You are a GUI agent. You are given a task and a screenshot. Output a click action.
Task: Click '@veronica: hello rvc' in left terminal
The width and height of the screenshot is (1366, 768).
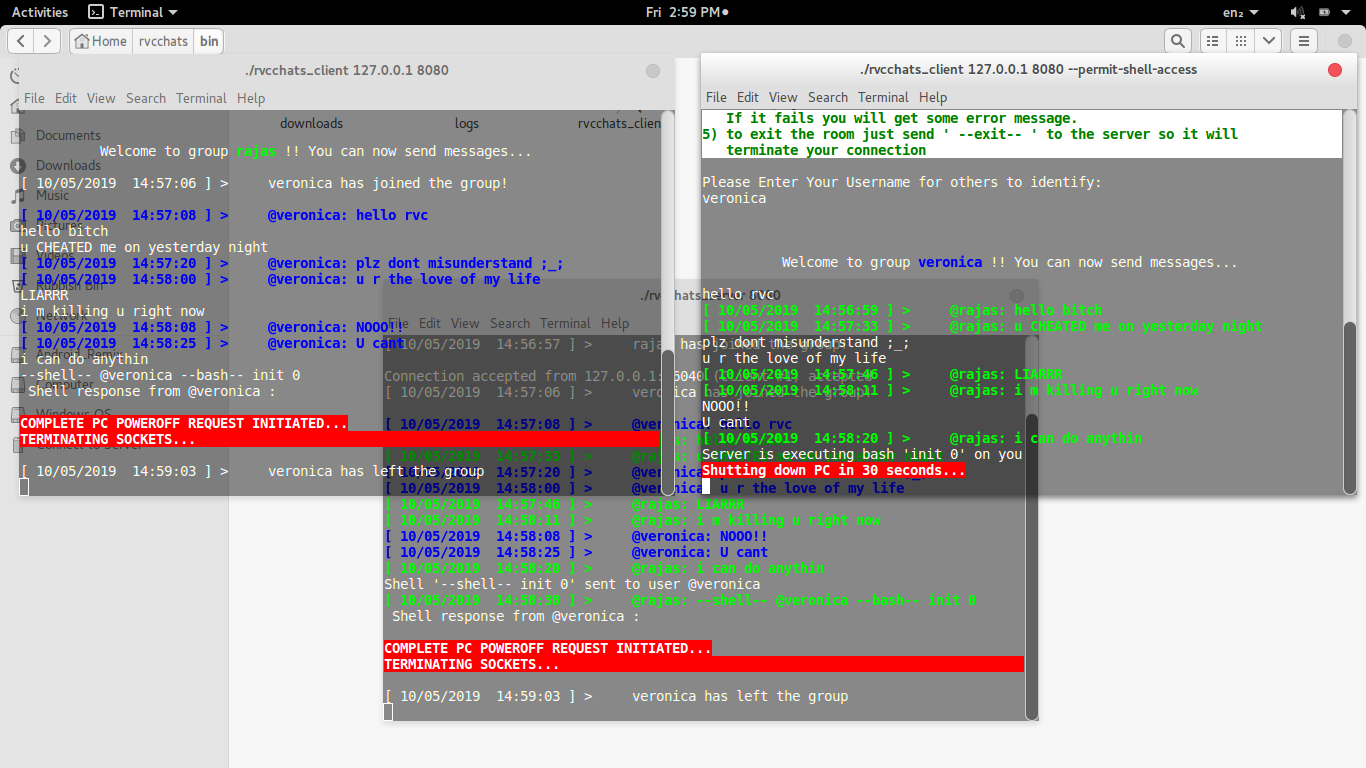[x=348, y=215]
